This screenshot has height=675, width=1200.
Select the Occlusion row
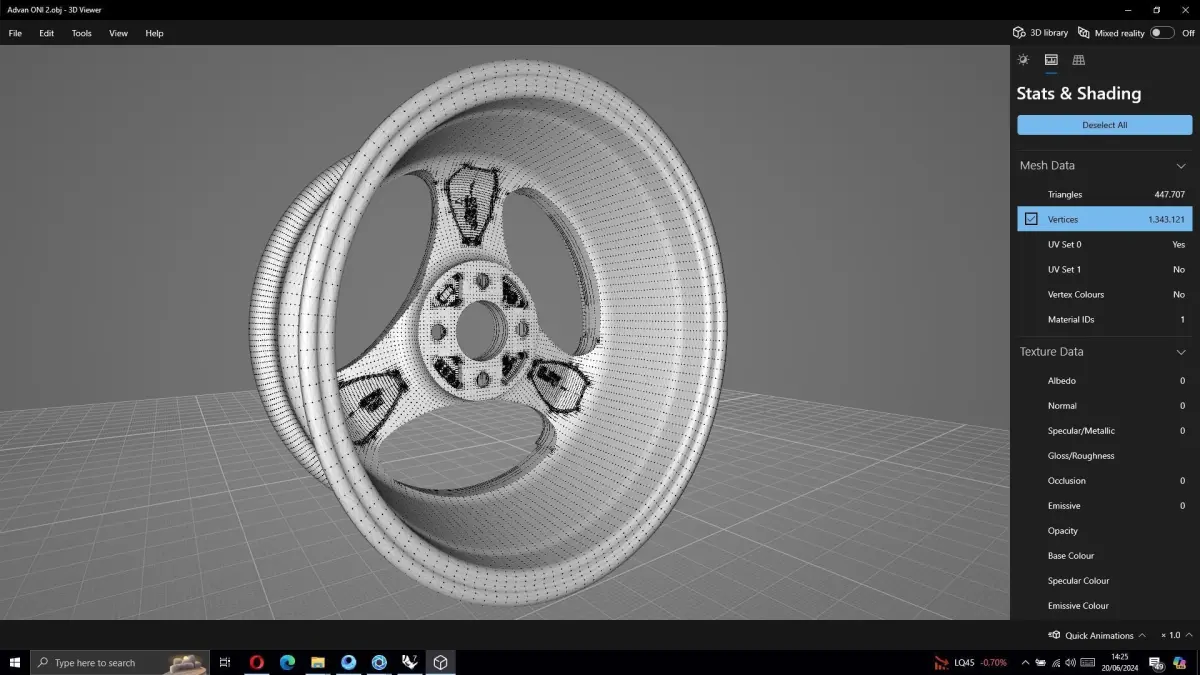coord(1105,480)
